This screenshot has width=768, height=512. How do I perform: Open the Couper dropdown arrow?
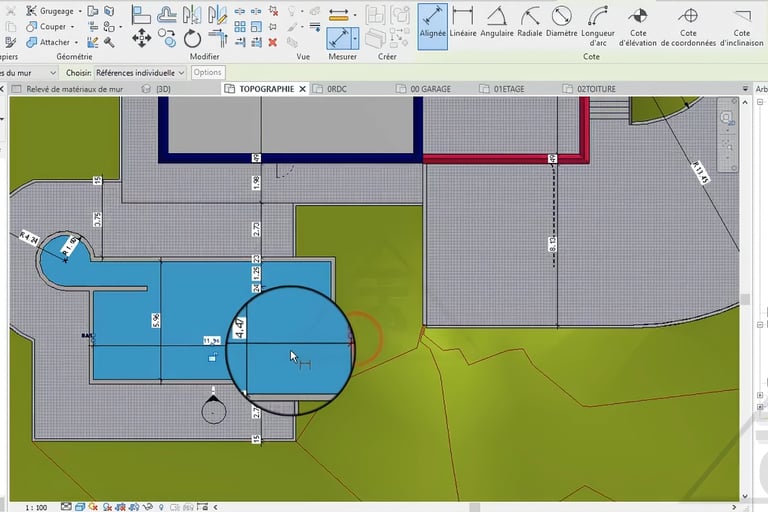pos(72,26)
